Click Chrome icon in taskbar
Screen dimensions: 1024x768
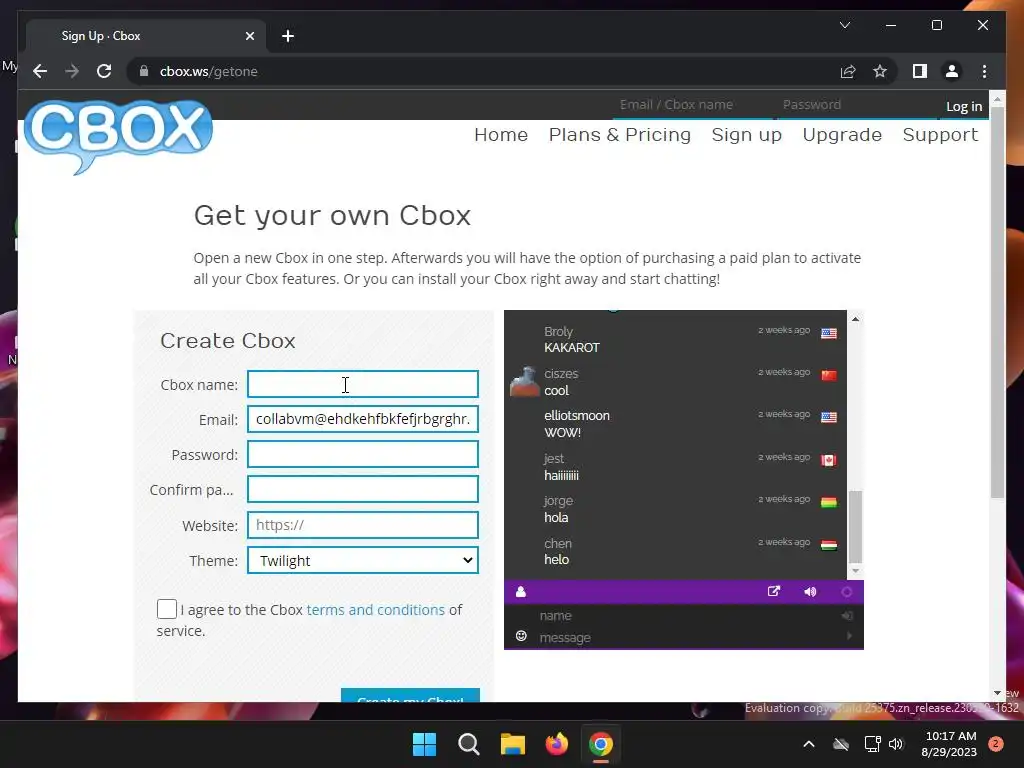click(601, 744)
